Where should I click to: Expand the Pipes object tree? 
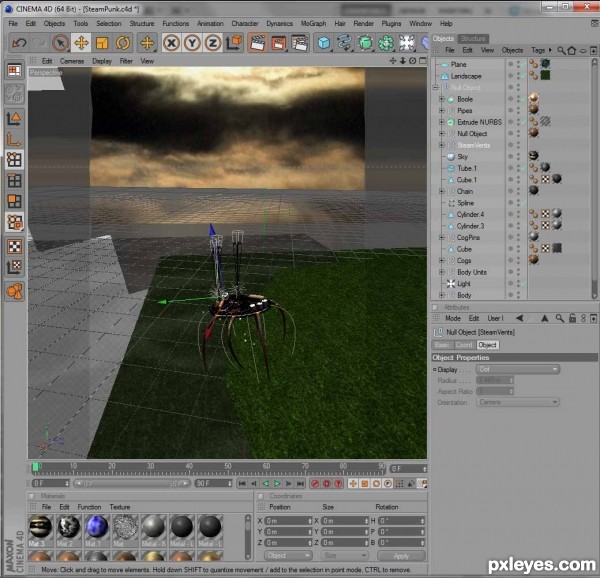(441, 111)
